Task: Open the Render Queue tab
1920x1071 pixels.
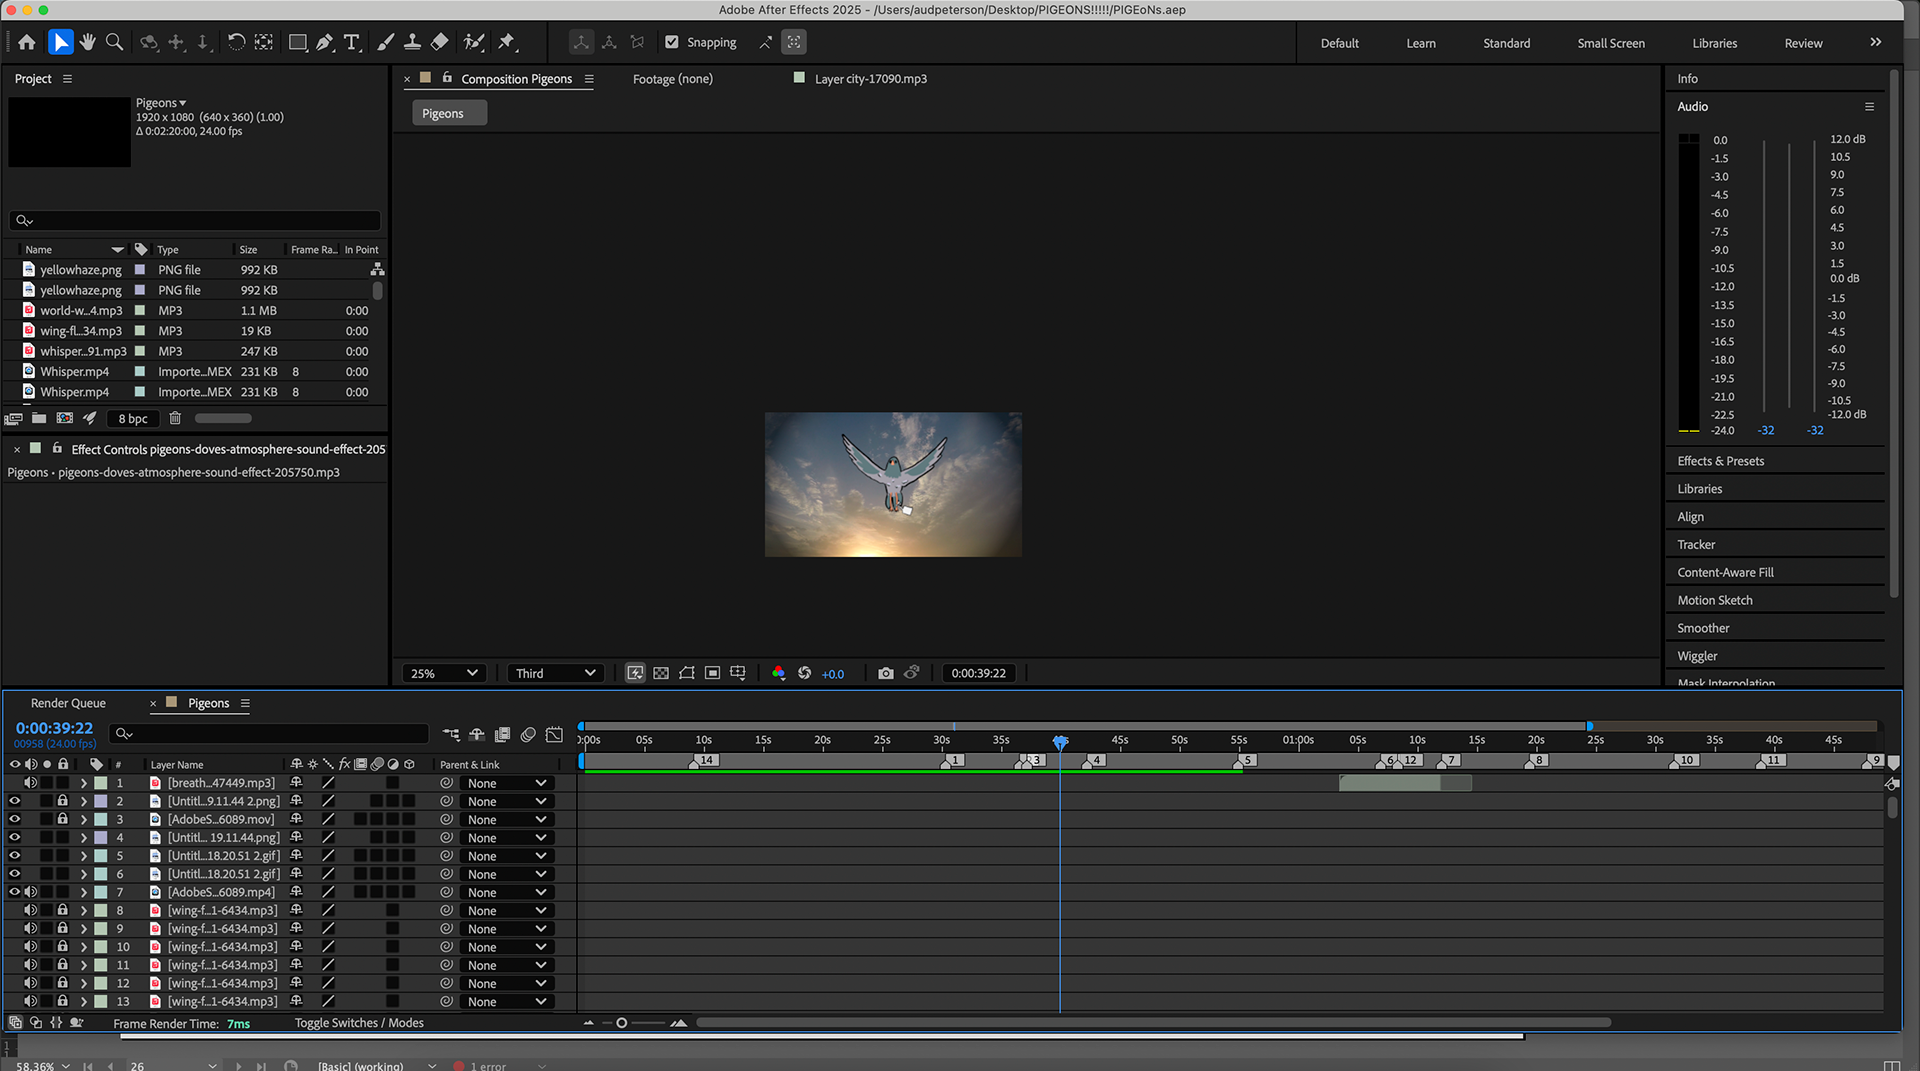Action: pos(68,703)
